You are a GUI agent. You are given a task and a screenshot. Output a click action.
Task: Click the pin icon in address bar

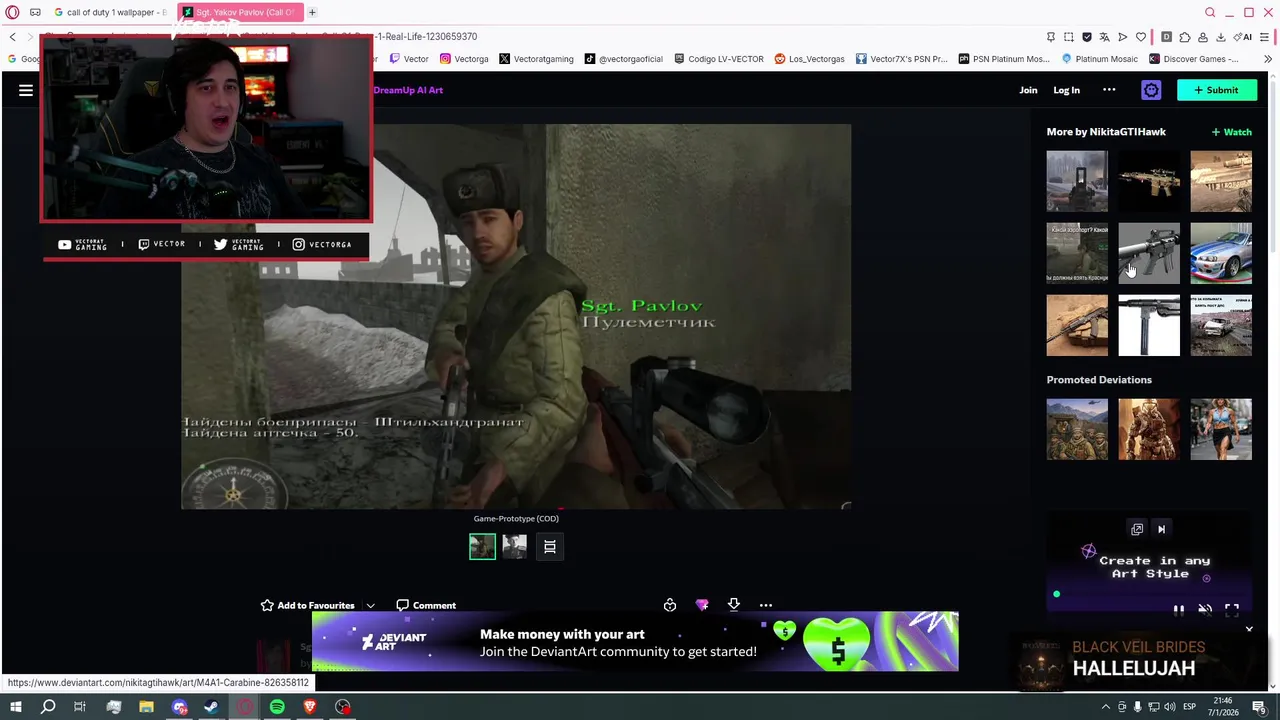coord(1051,37)
